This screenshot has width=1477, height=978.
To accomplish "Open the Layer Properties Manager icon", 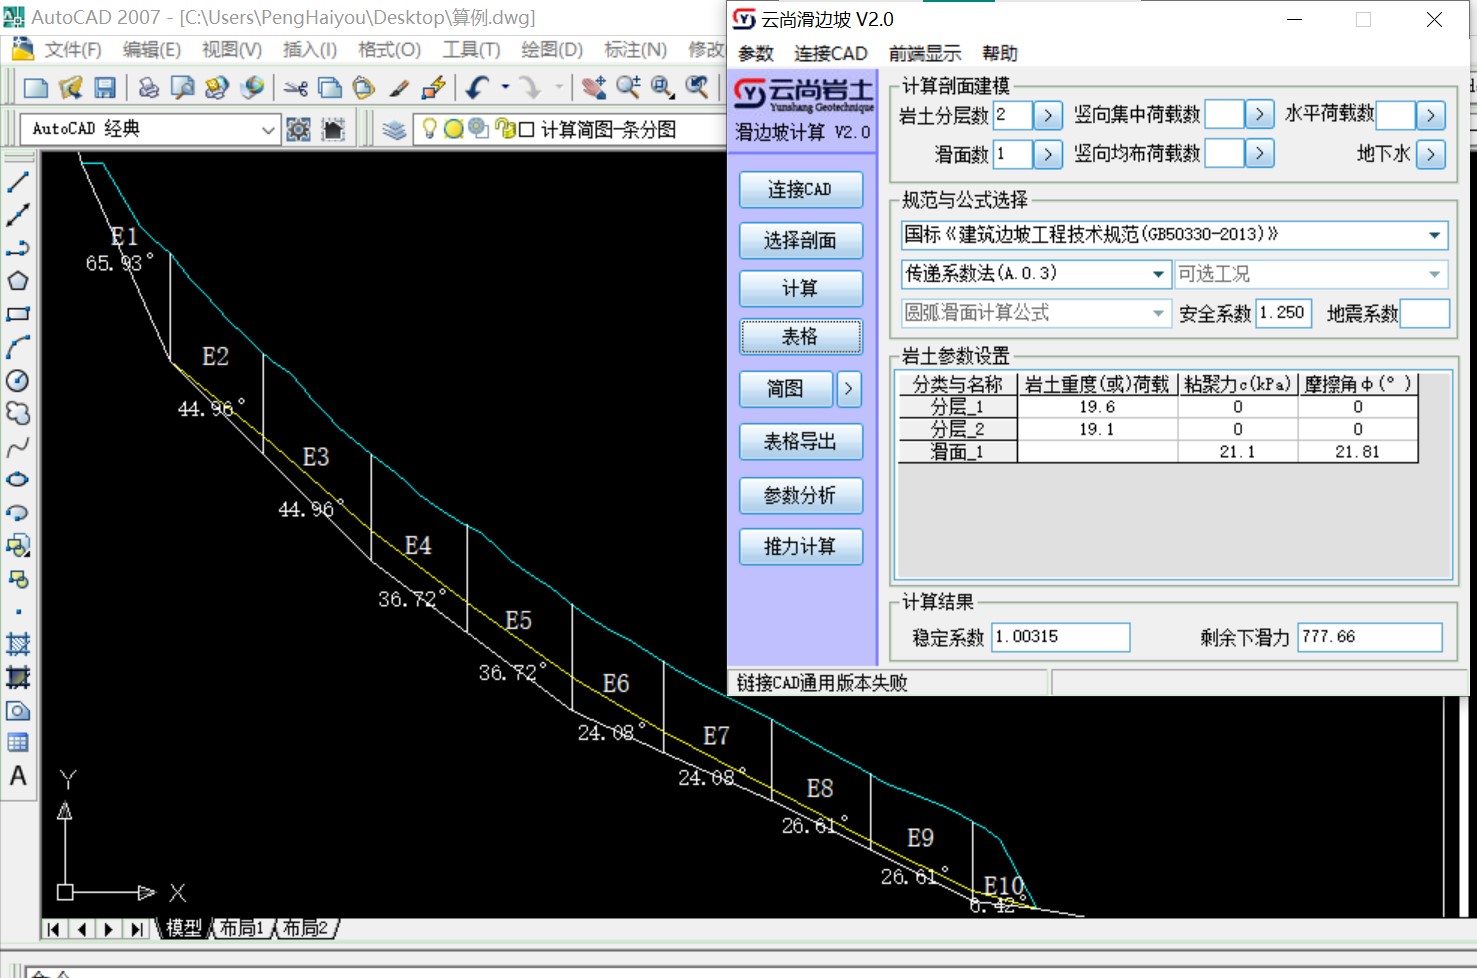I will coord(394,129).
